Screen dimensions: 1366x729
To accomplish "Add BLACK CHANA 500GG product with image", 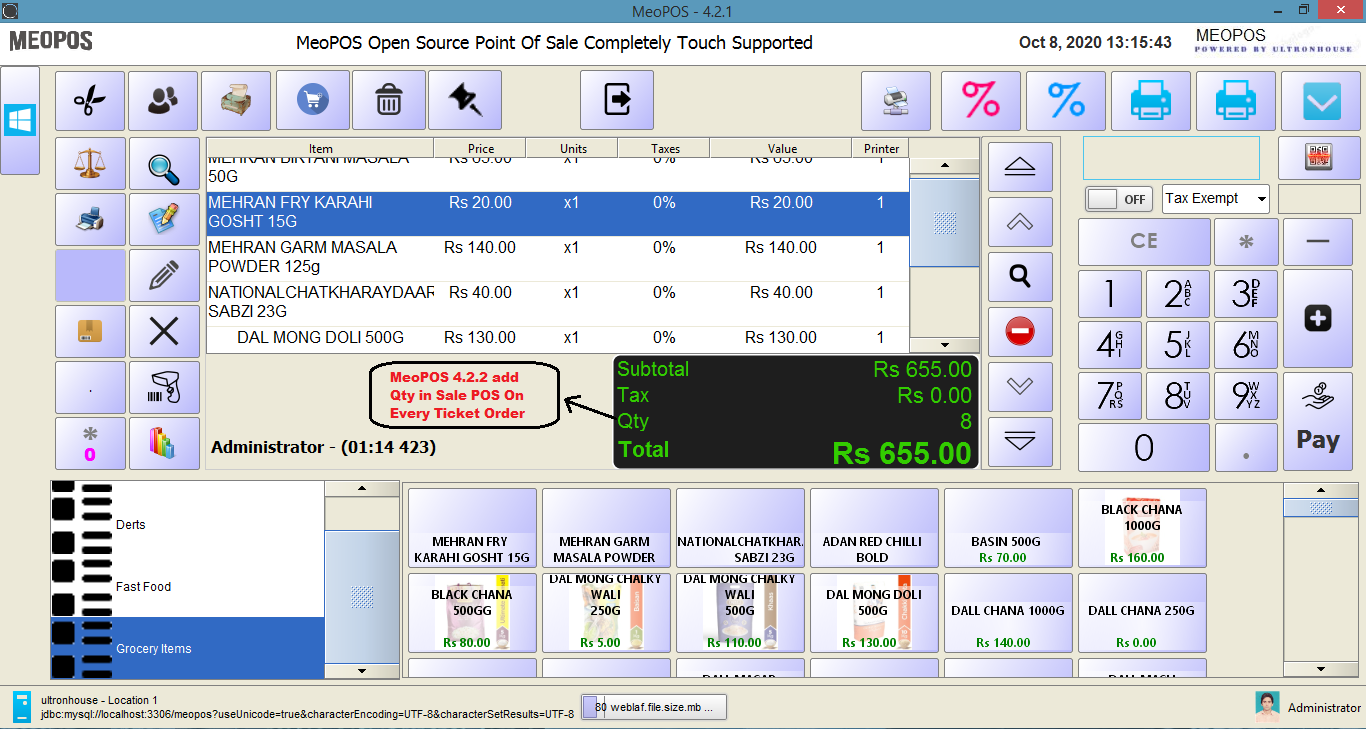I will point(471,612).
